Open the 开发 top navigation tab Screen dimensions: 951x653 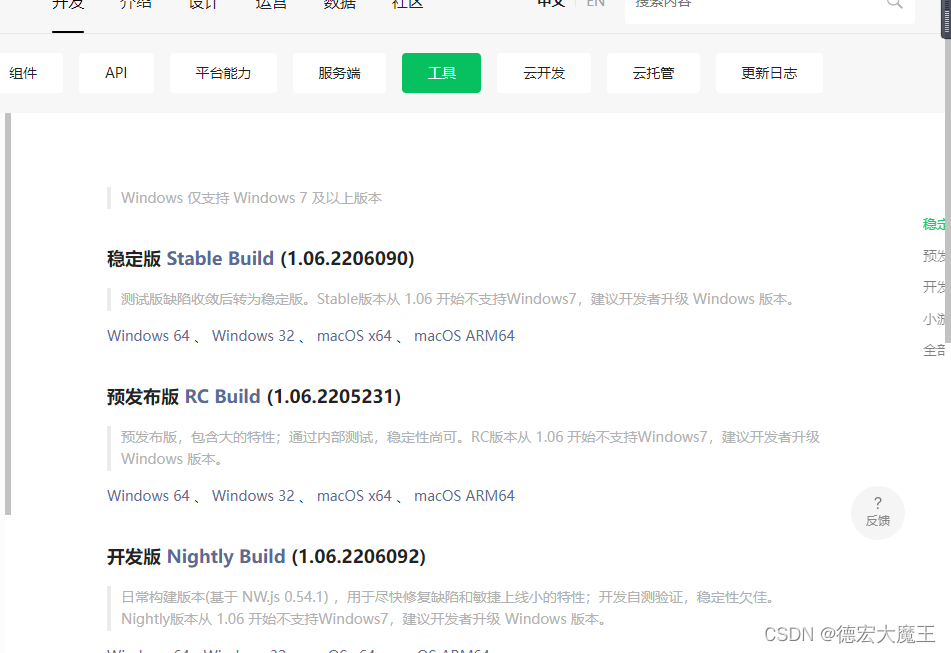(68, 5)
